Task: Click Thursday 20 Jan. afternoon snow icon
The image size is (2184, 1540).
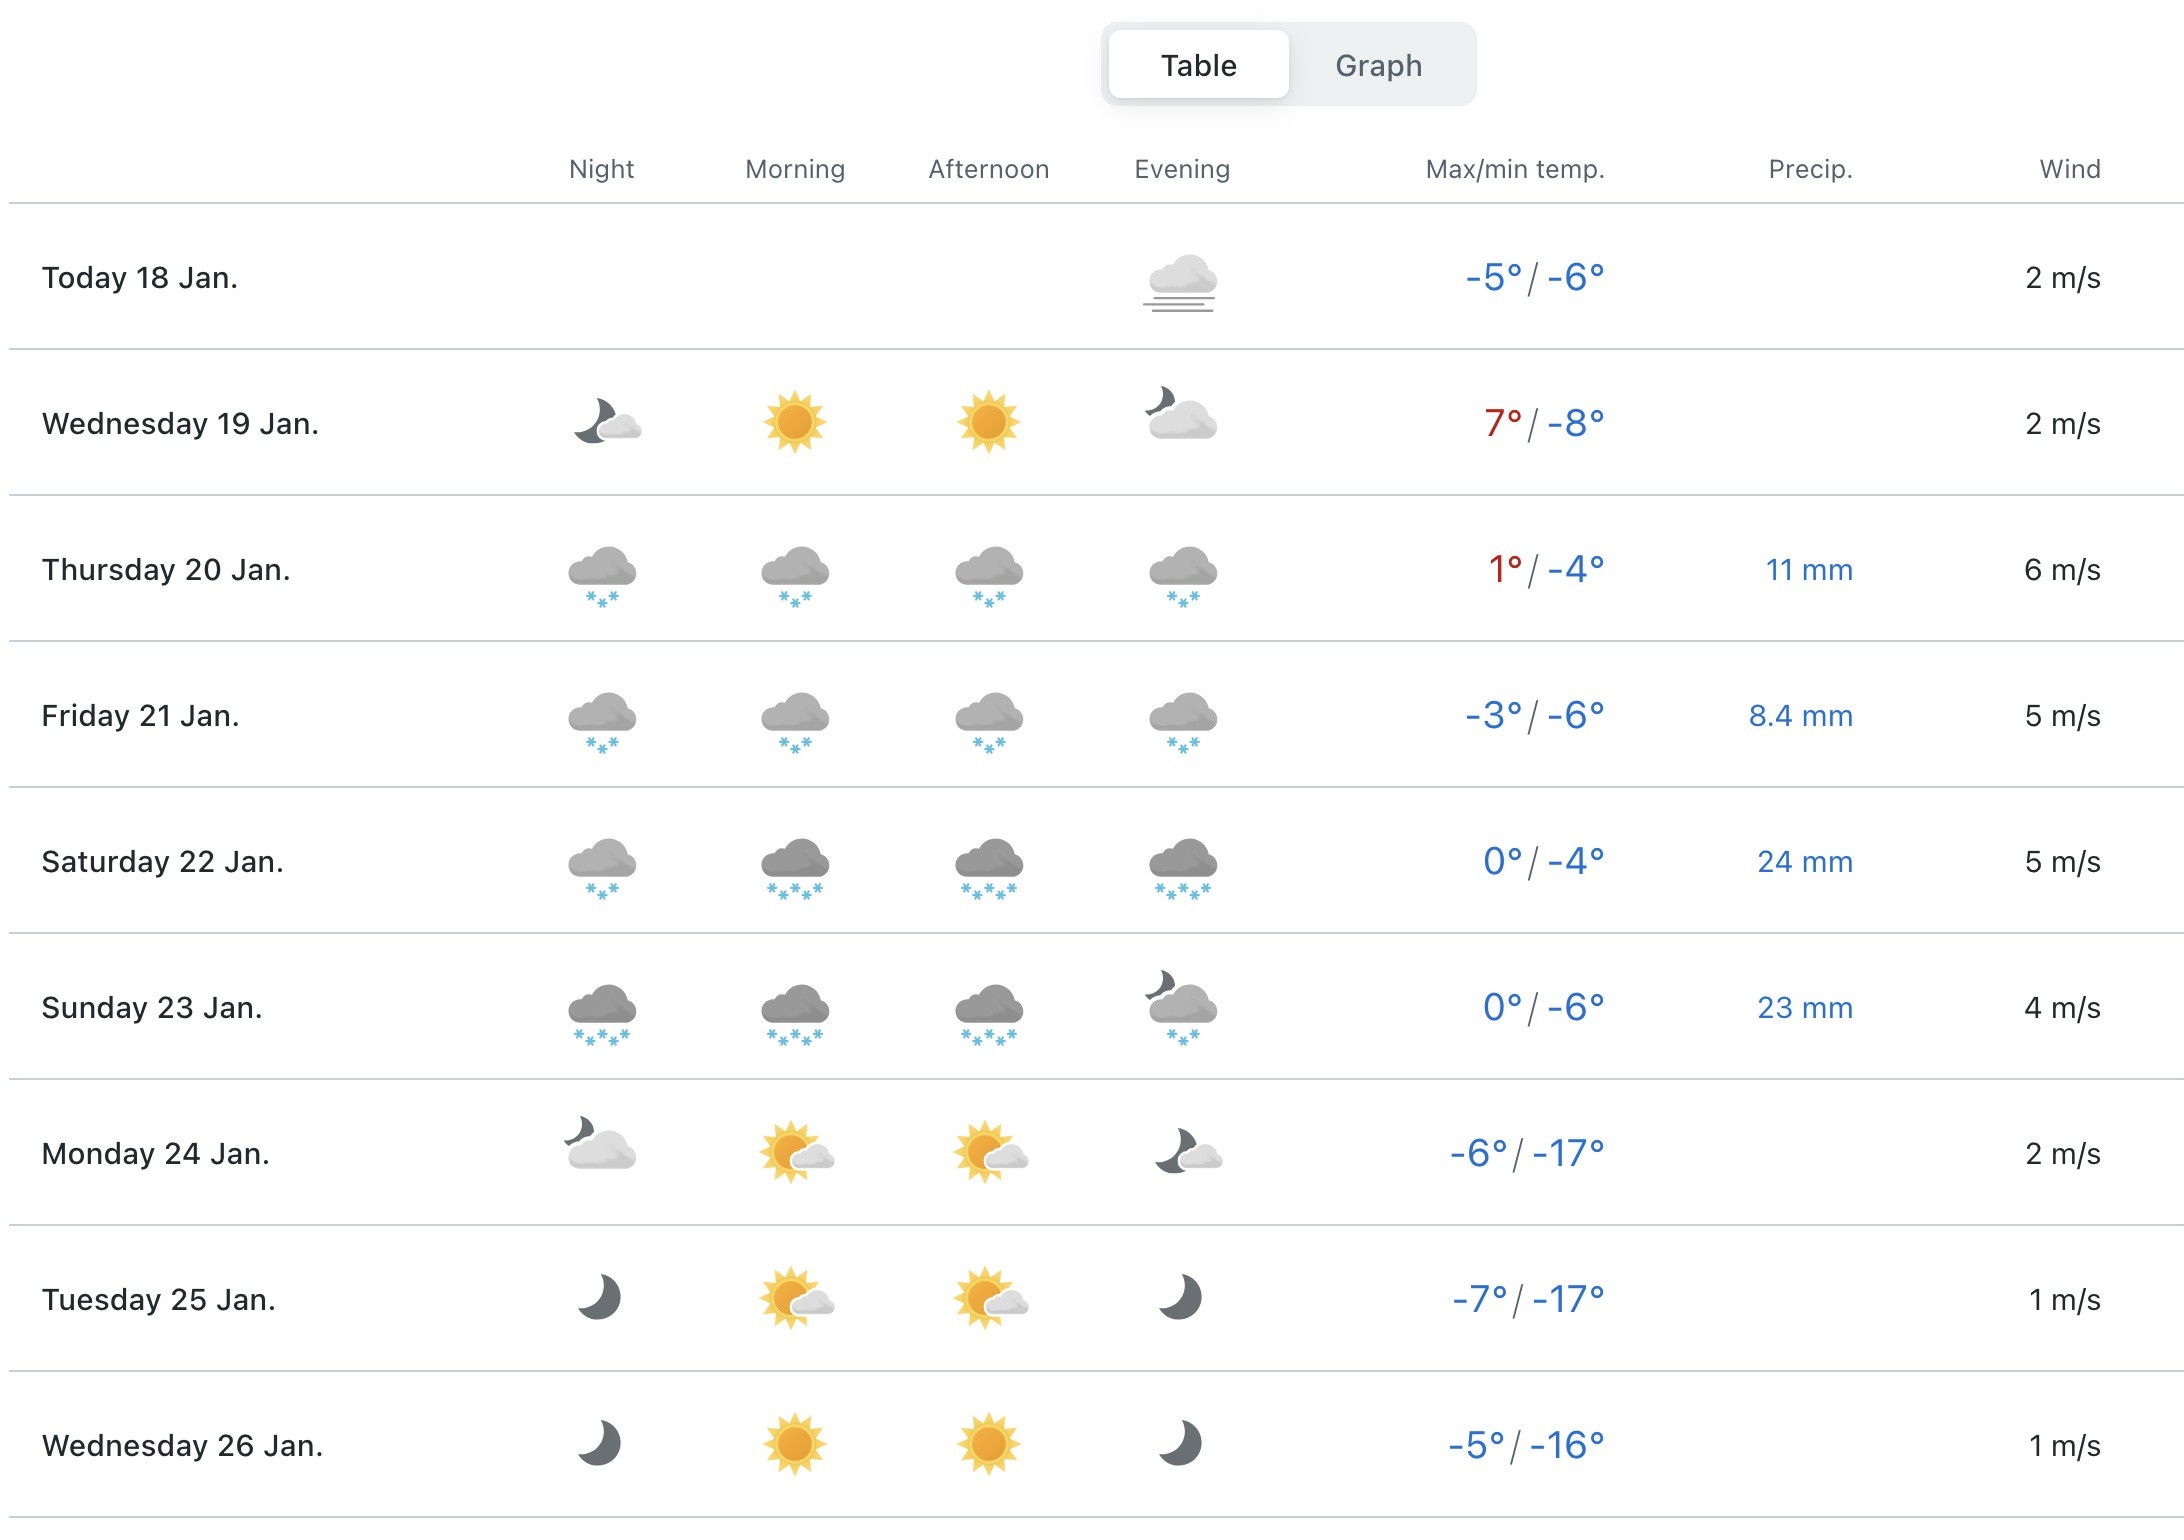Action: click(989, 576)
